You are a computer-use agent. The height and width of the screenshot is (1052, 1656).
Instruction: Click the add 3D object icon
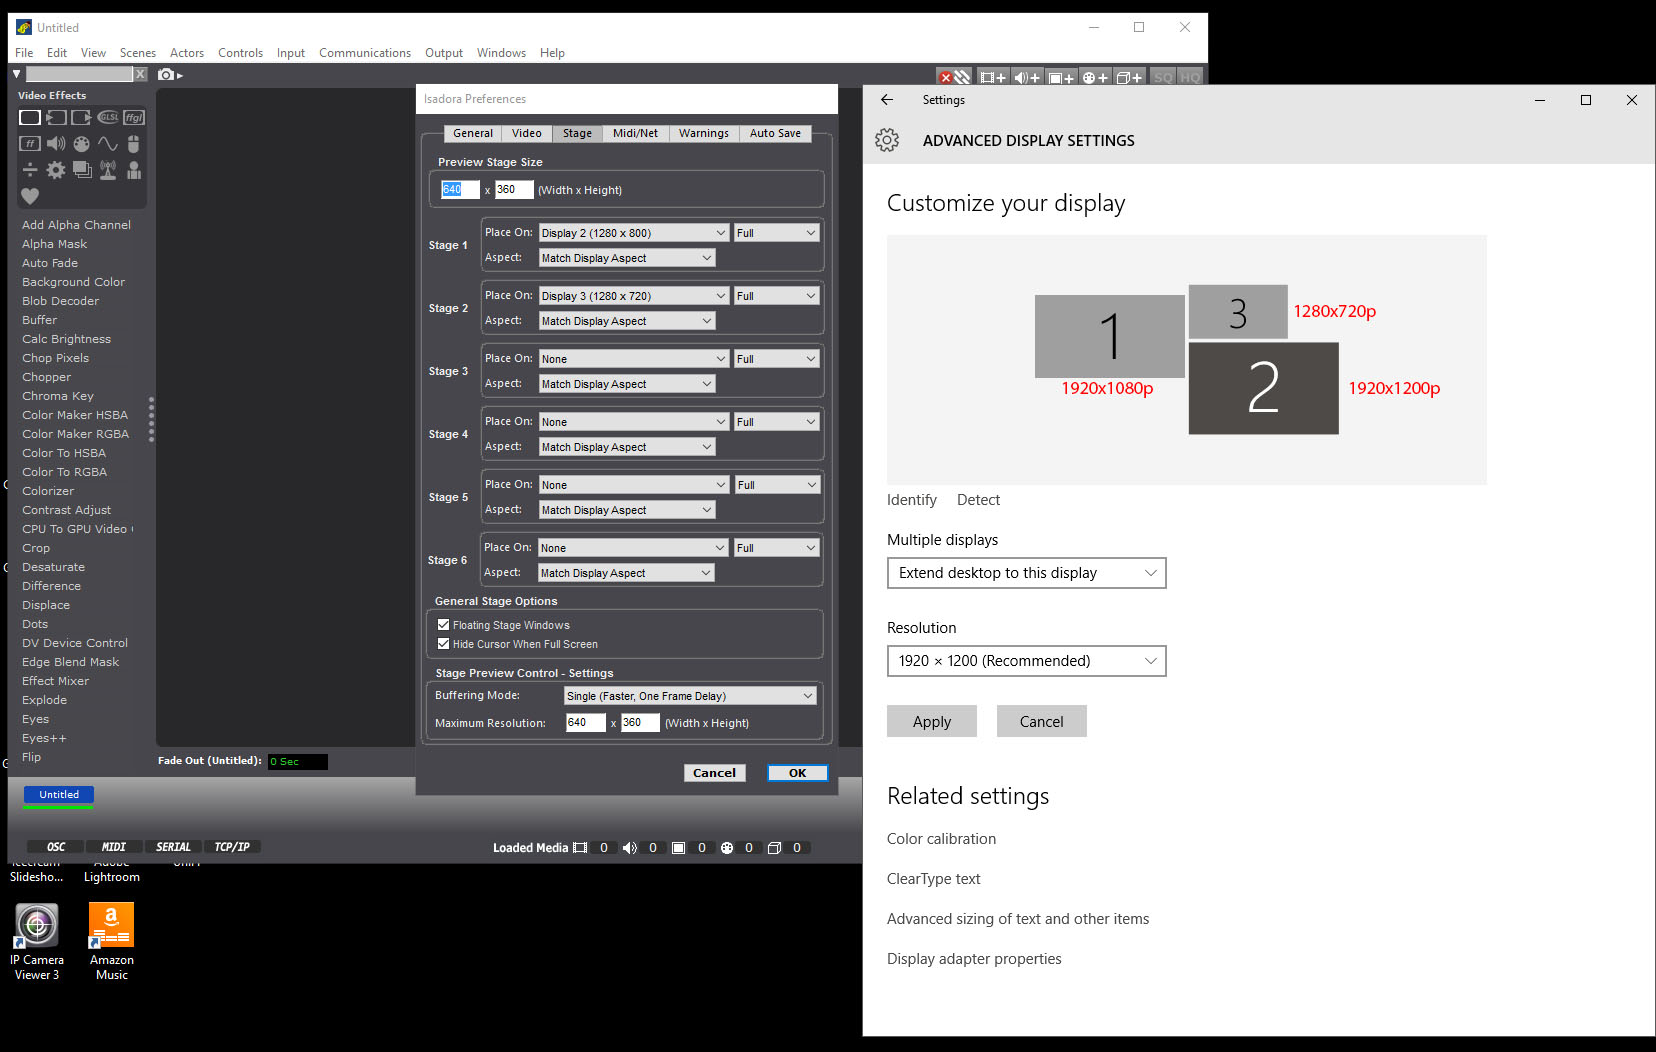[1129, 77]
